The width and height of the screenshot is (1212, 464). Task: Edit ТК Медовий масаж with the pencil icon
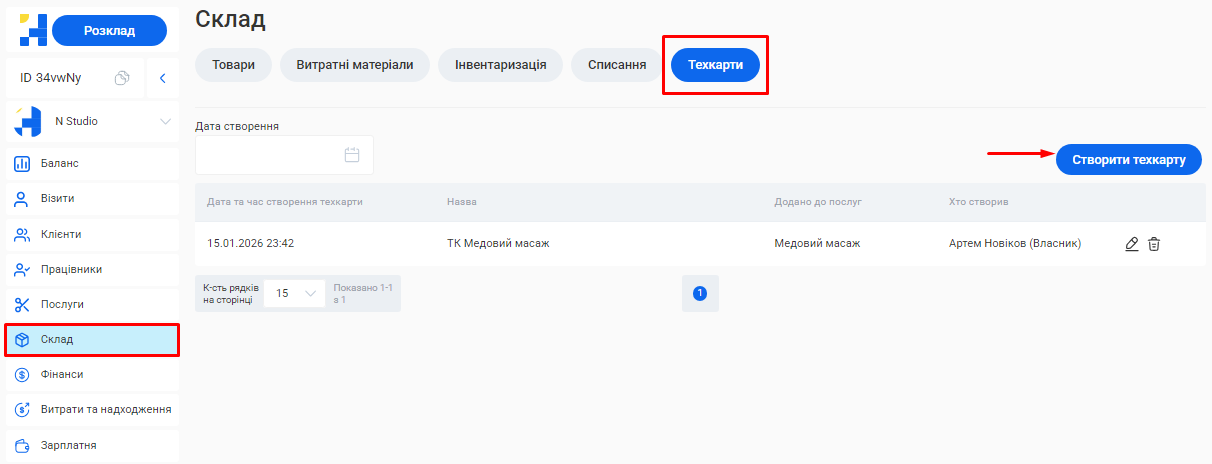(x=1132, y=244)
